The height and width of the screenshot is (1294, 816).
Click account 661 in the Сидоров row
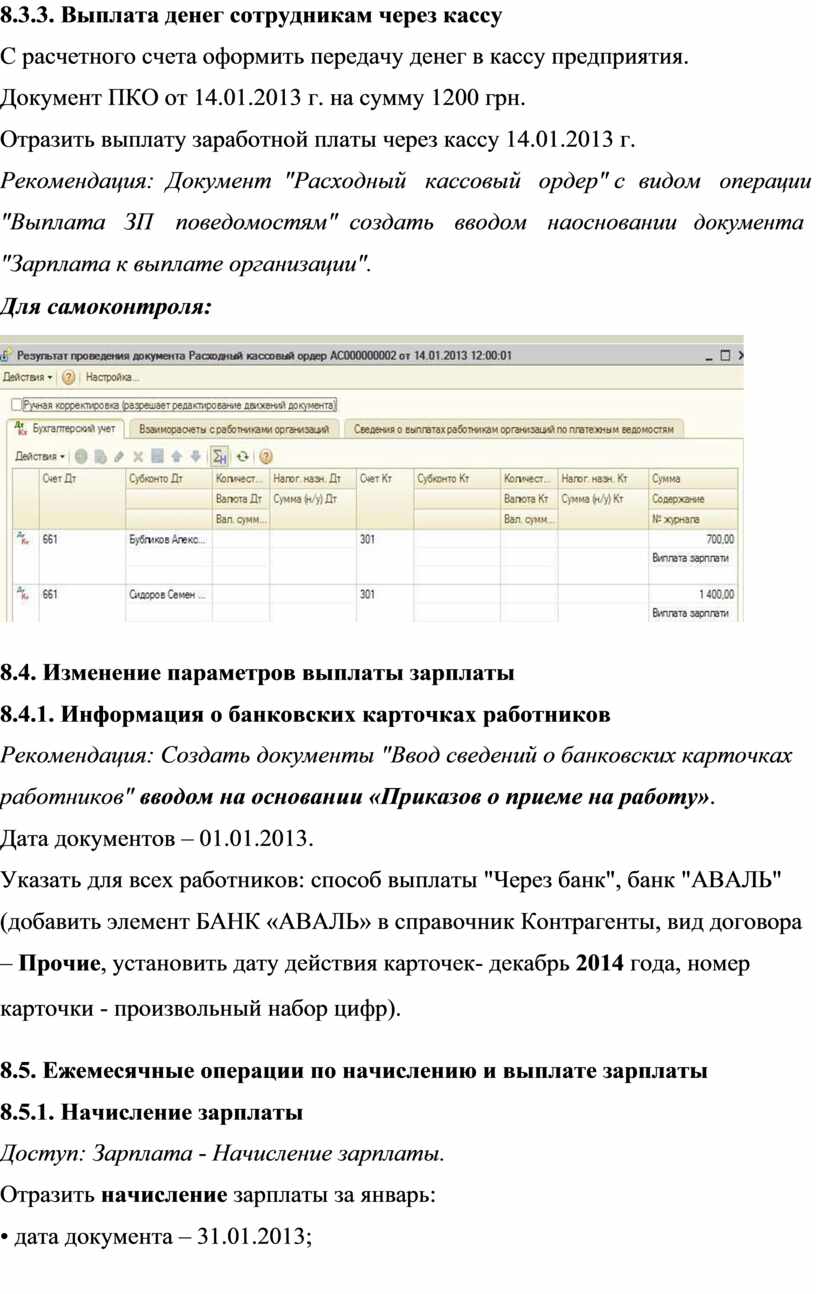click(51, 595)
